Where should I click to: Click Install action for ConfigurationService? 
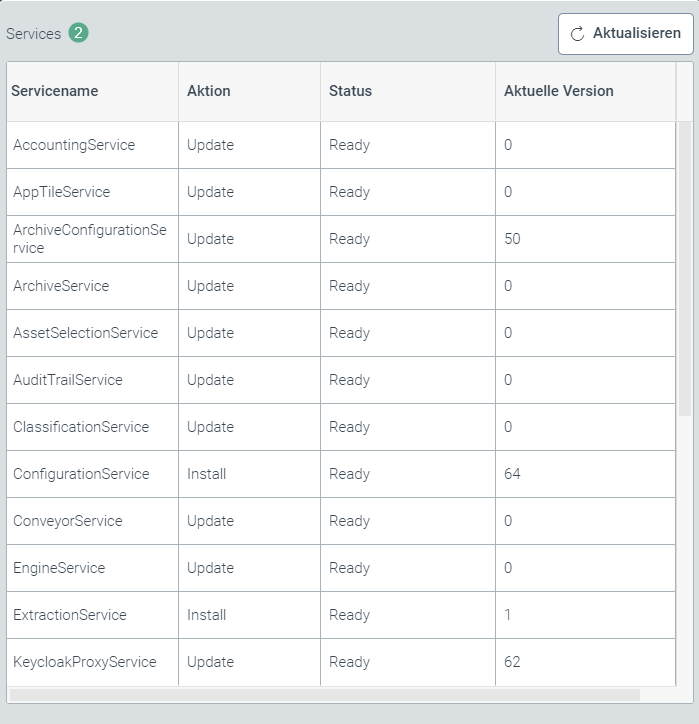[x=207, y=474]
